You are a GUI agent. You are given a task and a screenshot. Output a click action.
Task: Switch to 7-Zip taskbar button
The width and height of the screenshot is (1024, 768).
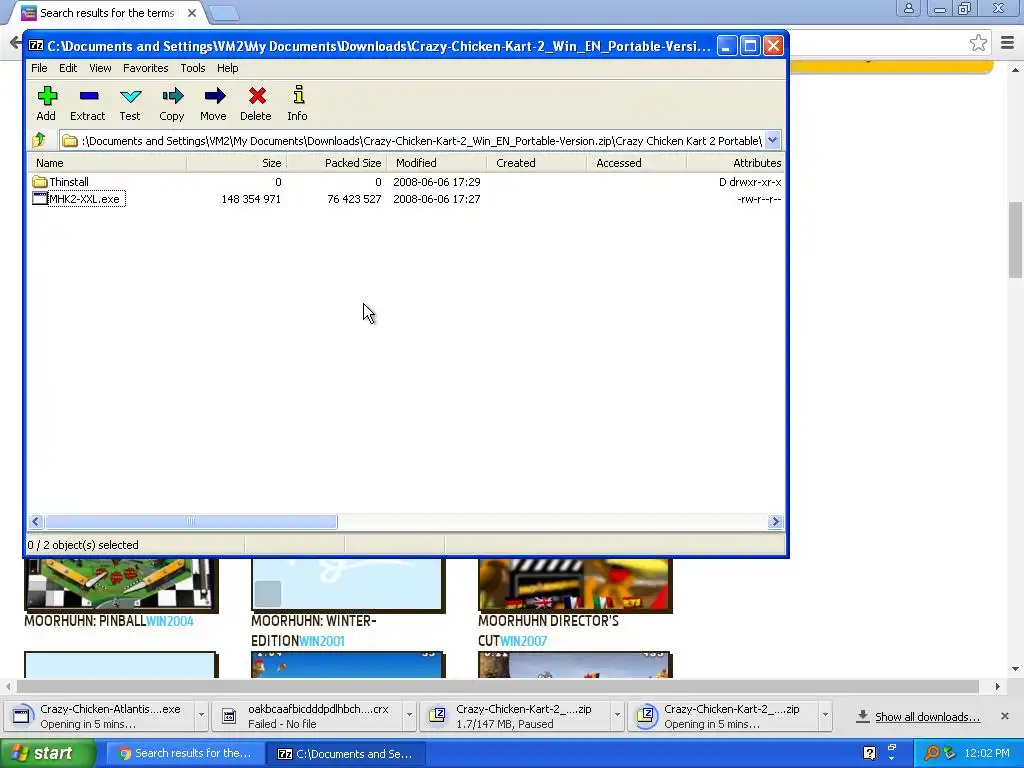tap(346, 753)
